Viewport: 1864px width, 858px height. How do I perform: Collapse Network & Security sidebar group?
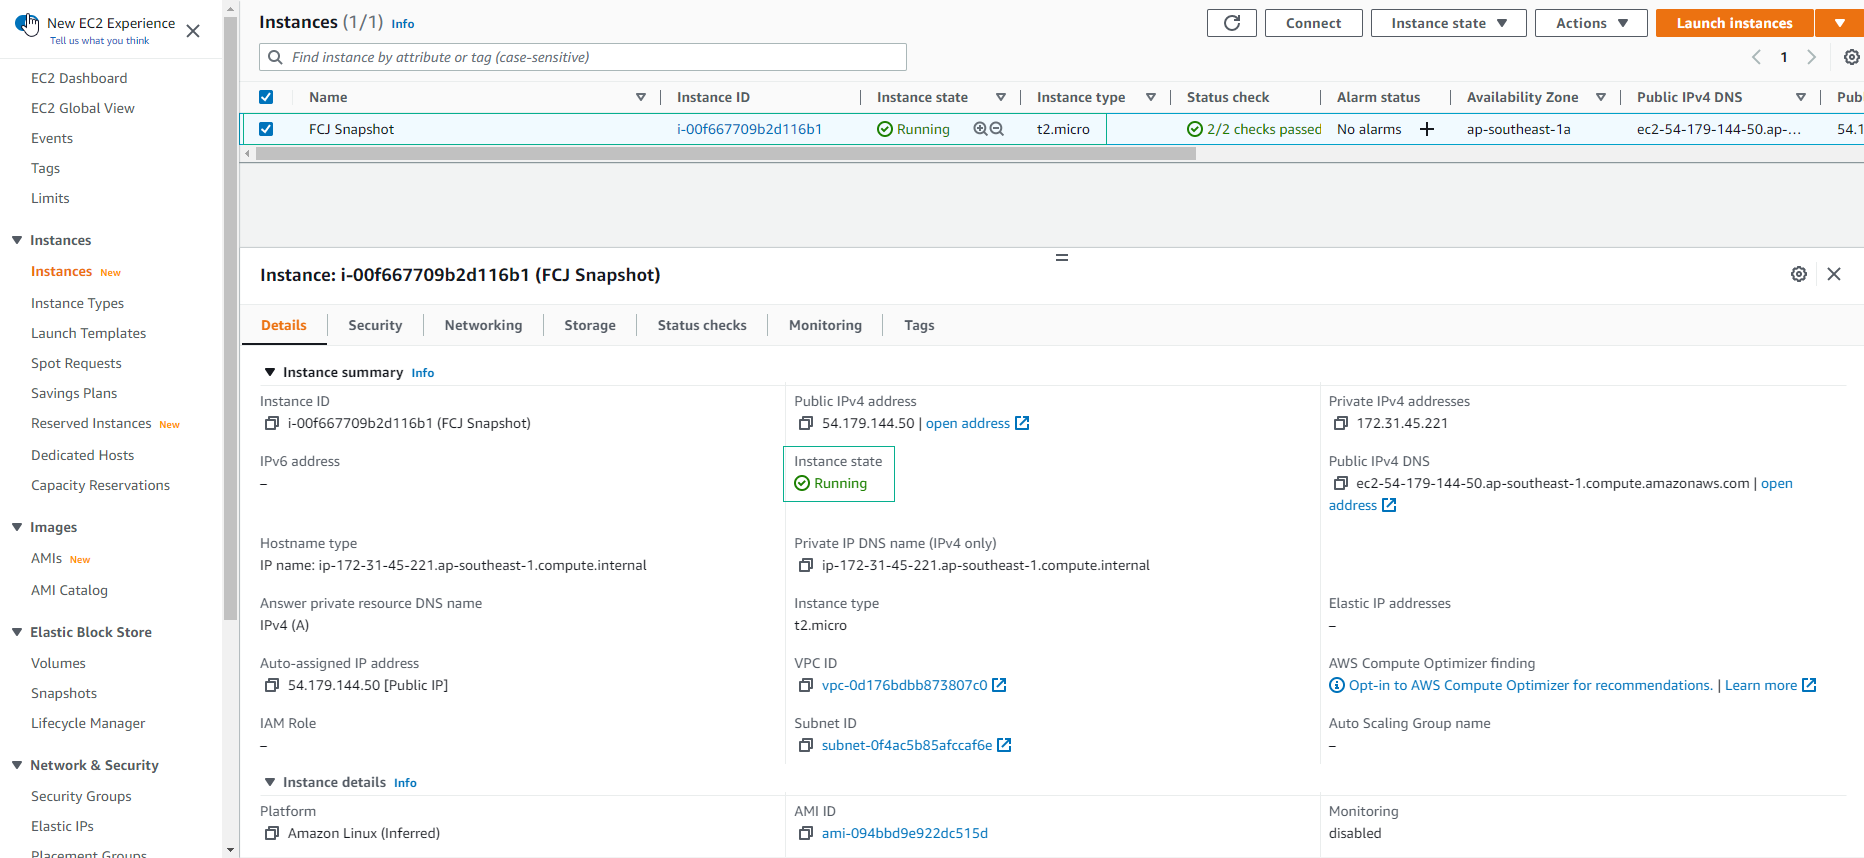pos(17,765)
